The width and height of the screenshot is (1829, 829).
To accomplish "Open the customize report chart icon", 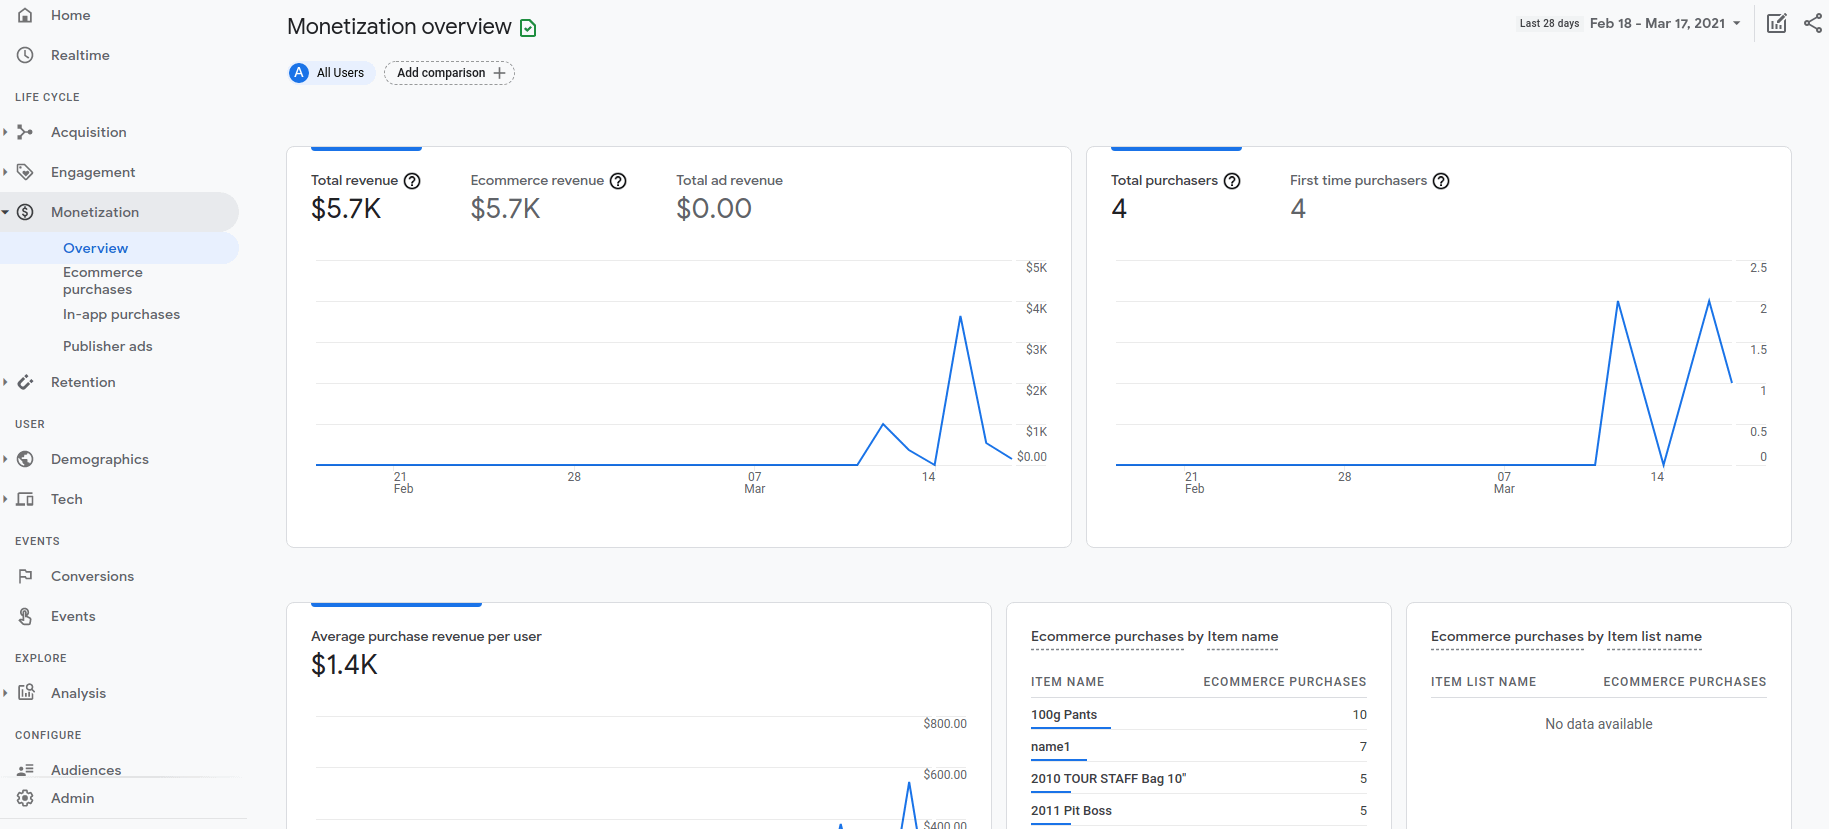I will pos(1776,23).
